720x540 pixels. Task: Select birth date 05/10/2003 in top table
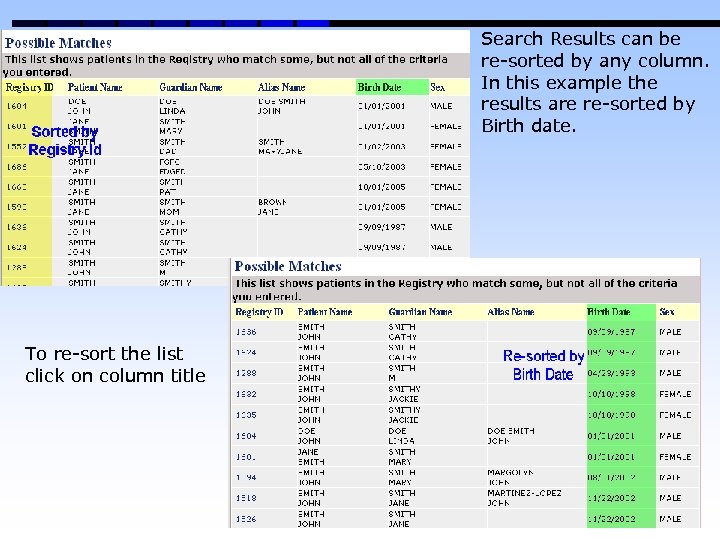[382, 167]
